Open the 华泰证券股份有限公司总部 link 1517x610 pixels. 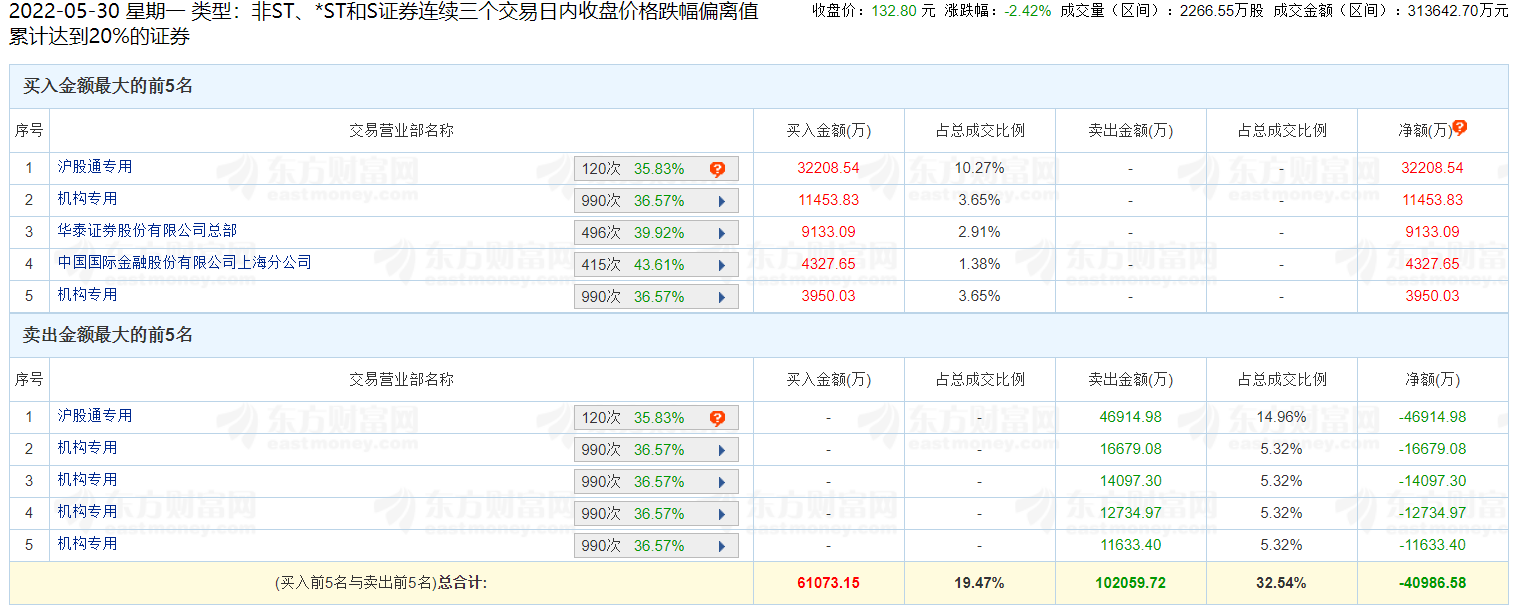click(147, 231)
